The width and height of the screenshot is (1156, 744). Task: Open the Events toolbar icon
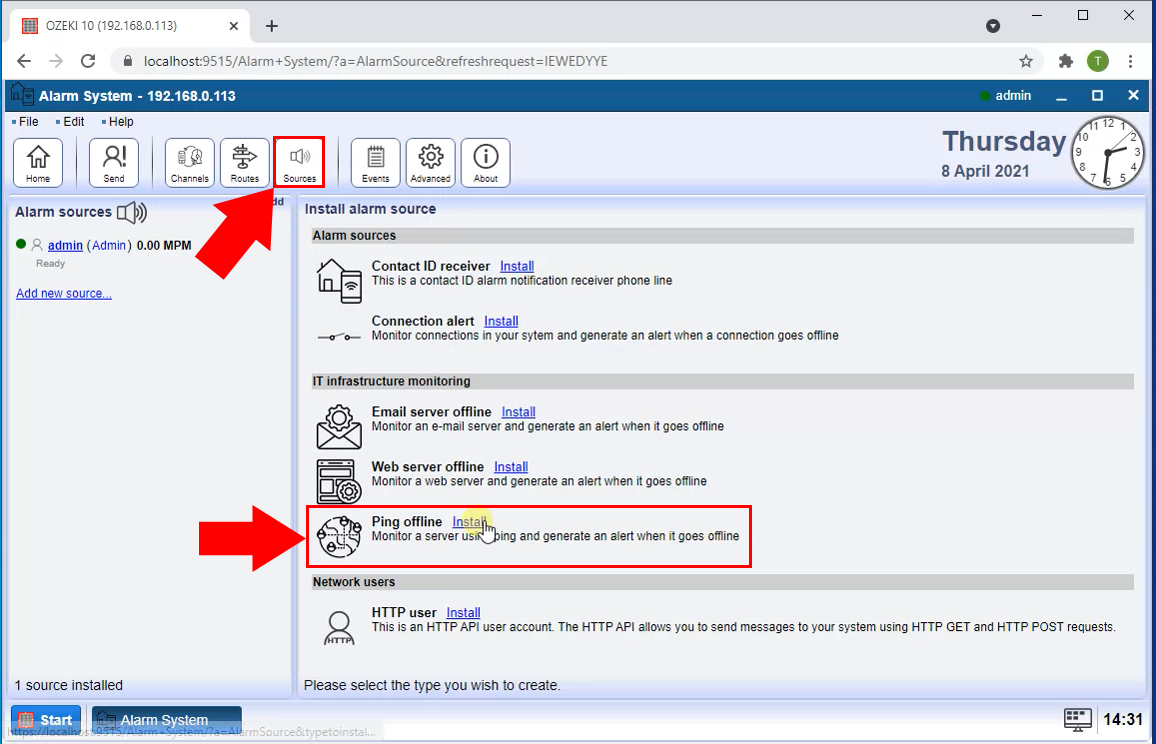tap(375, 162)
